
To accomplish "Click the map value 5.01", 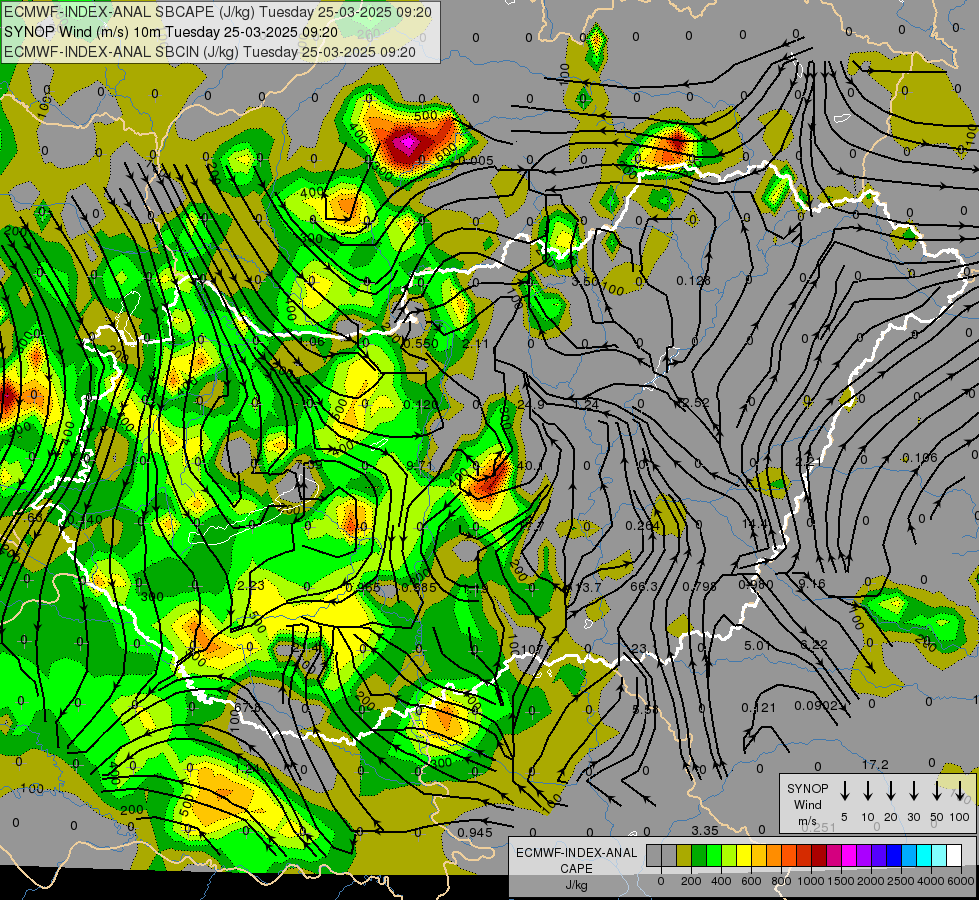I will [x=757, y=645].
